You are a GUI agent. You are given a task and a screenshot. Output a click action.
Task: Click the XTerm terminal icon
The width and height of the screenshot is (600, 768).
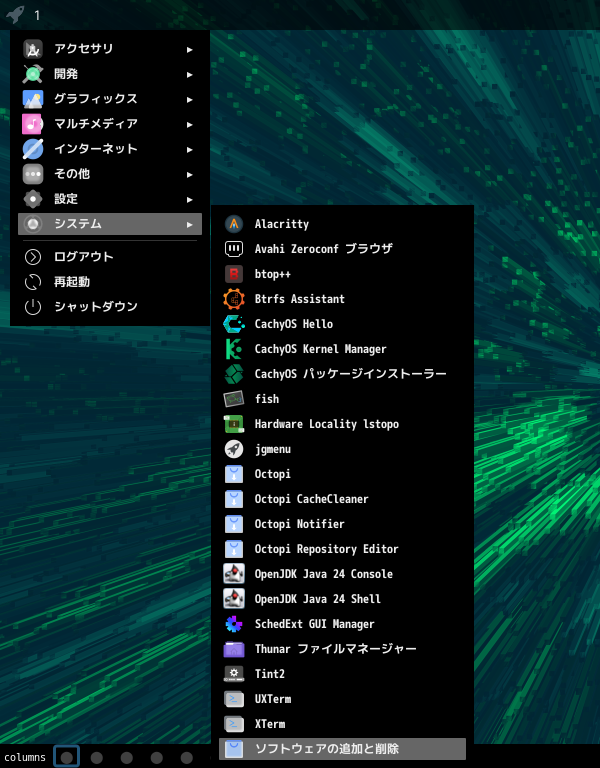click(234, 724)
